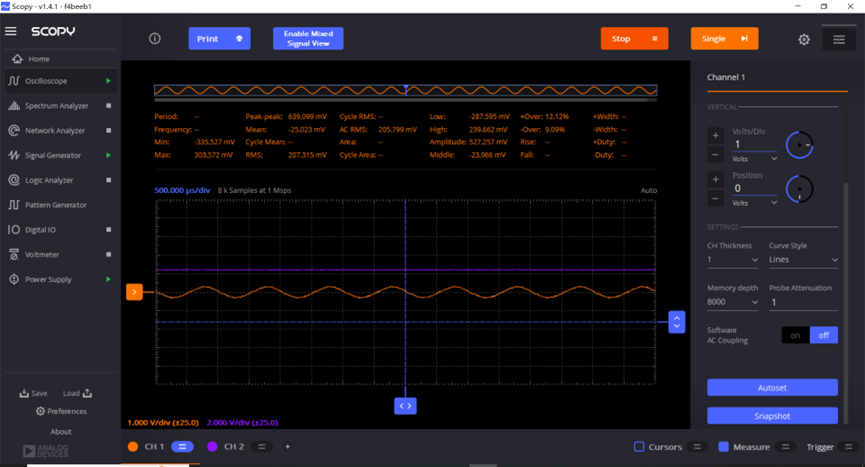
Task: Toggle the right-side menu panel icon
Action: point(839,39)
